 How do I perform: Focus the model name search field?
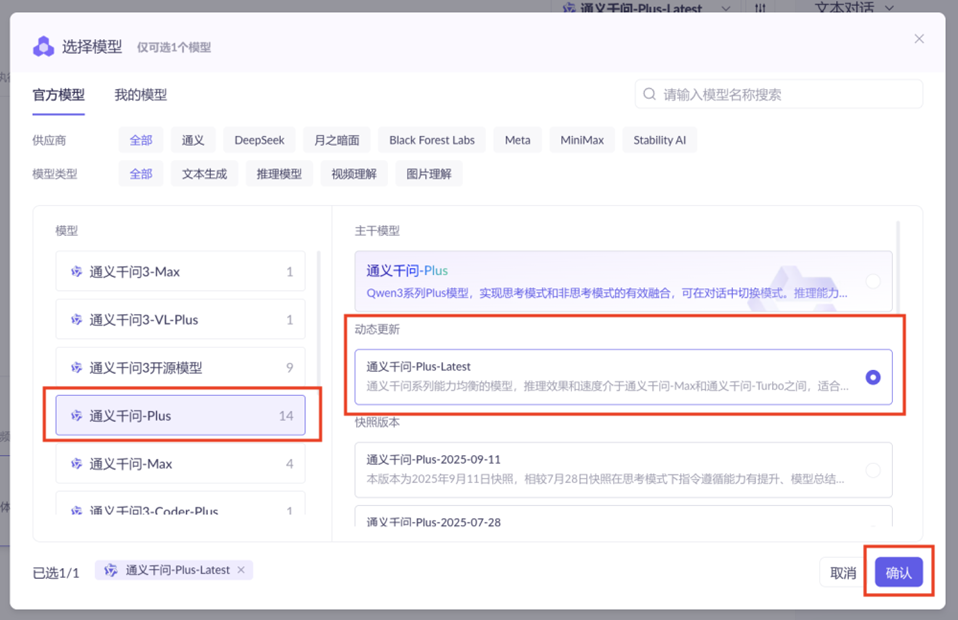779,94
